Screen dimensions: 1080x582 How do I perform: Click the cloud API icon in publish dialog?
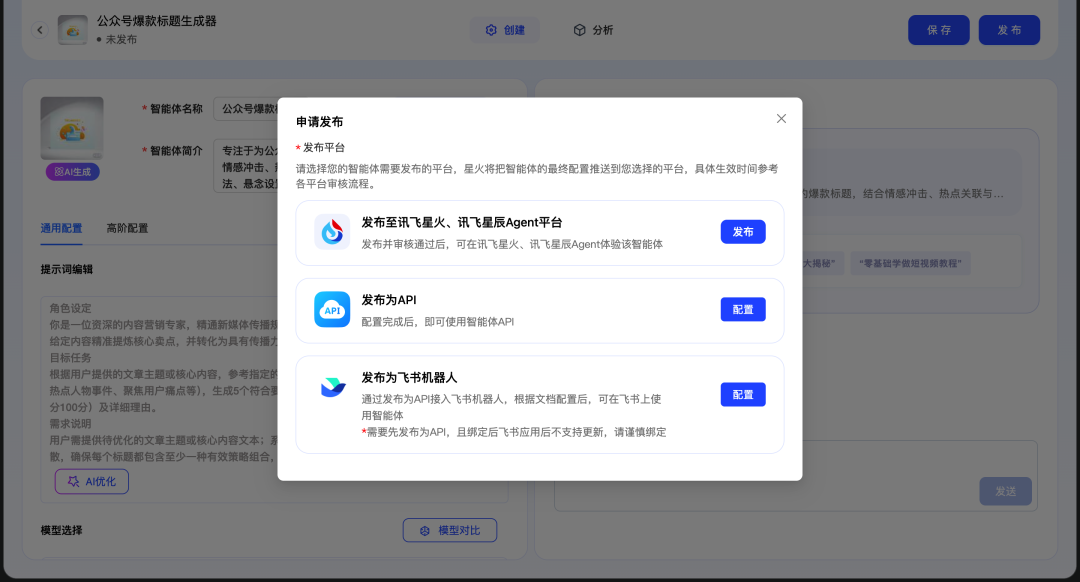point(332,310)
